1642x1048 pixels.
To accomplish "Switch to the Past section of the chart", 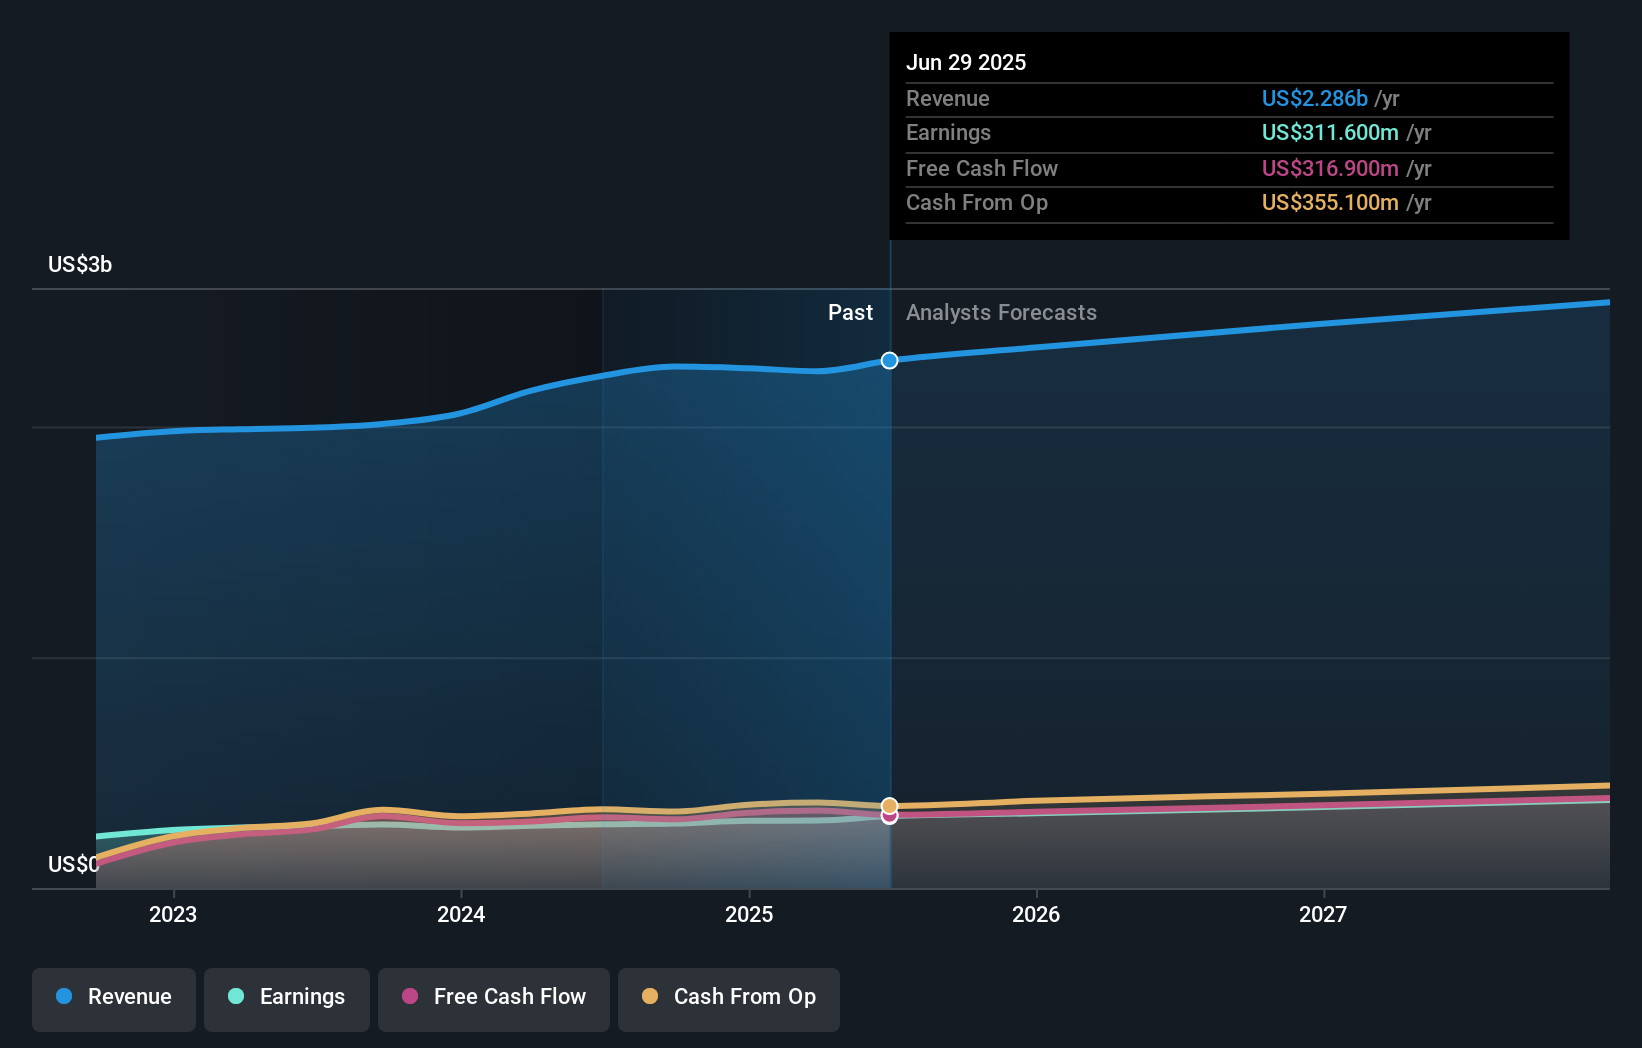I will click(x=850, y=312).
